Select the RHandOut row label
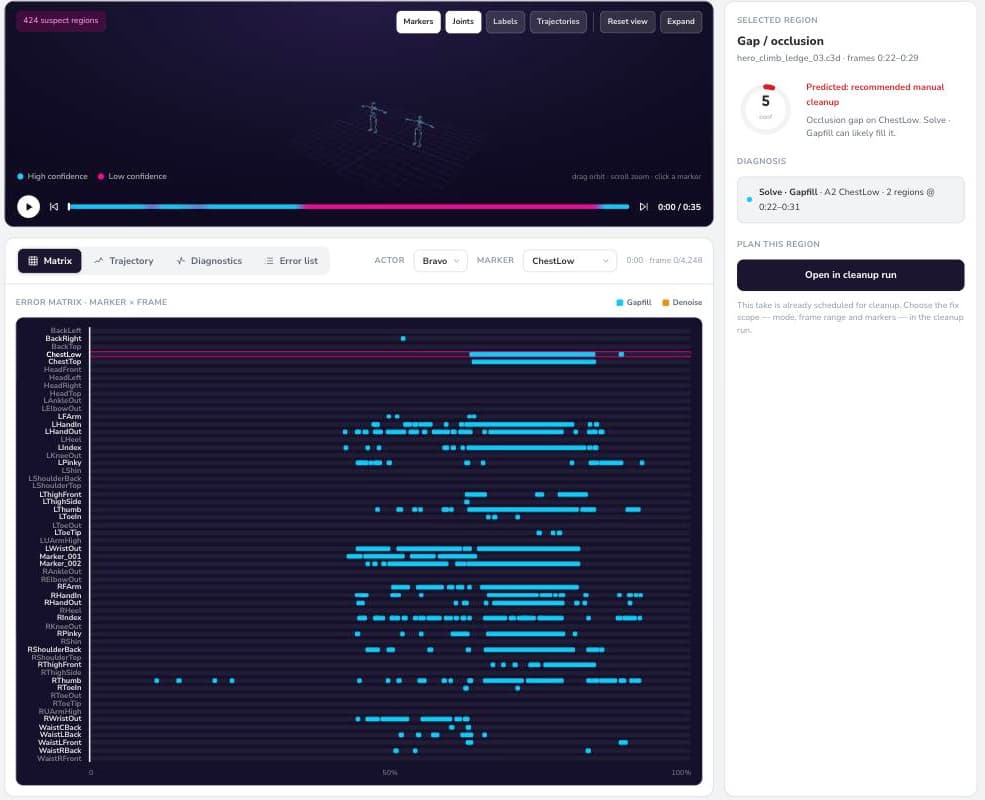The image size is (985, 800). 63,603
